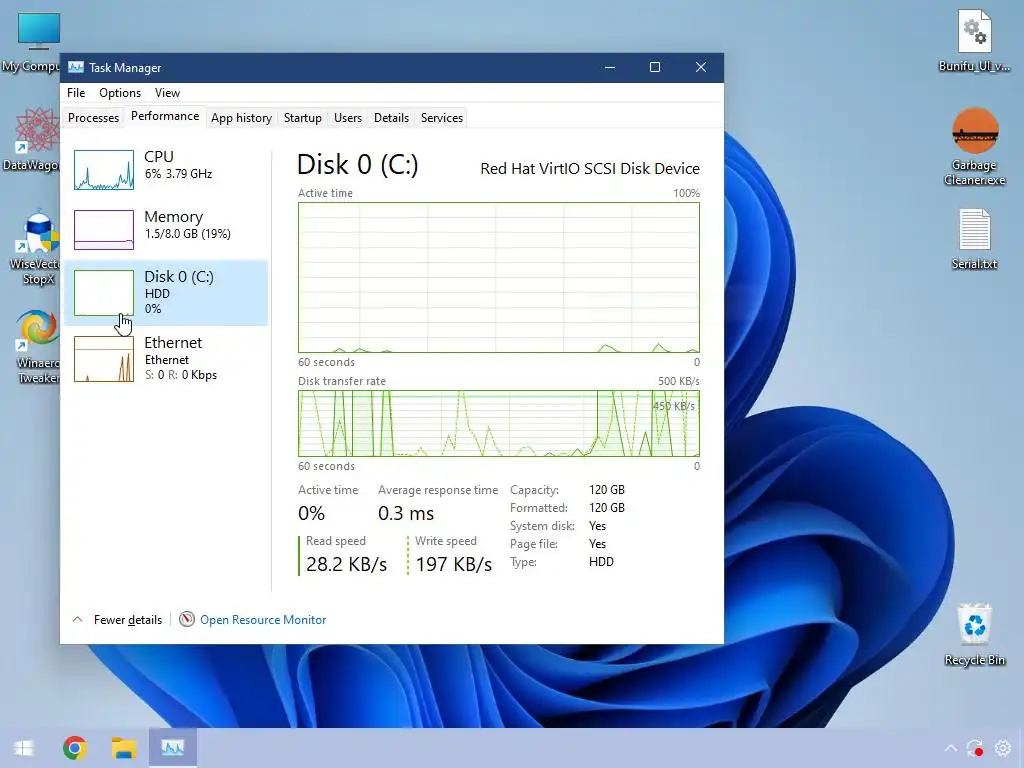Click the Average response time 0.3 ms value

(406, 513)
